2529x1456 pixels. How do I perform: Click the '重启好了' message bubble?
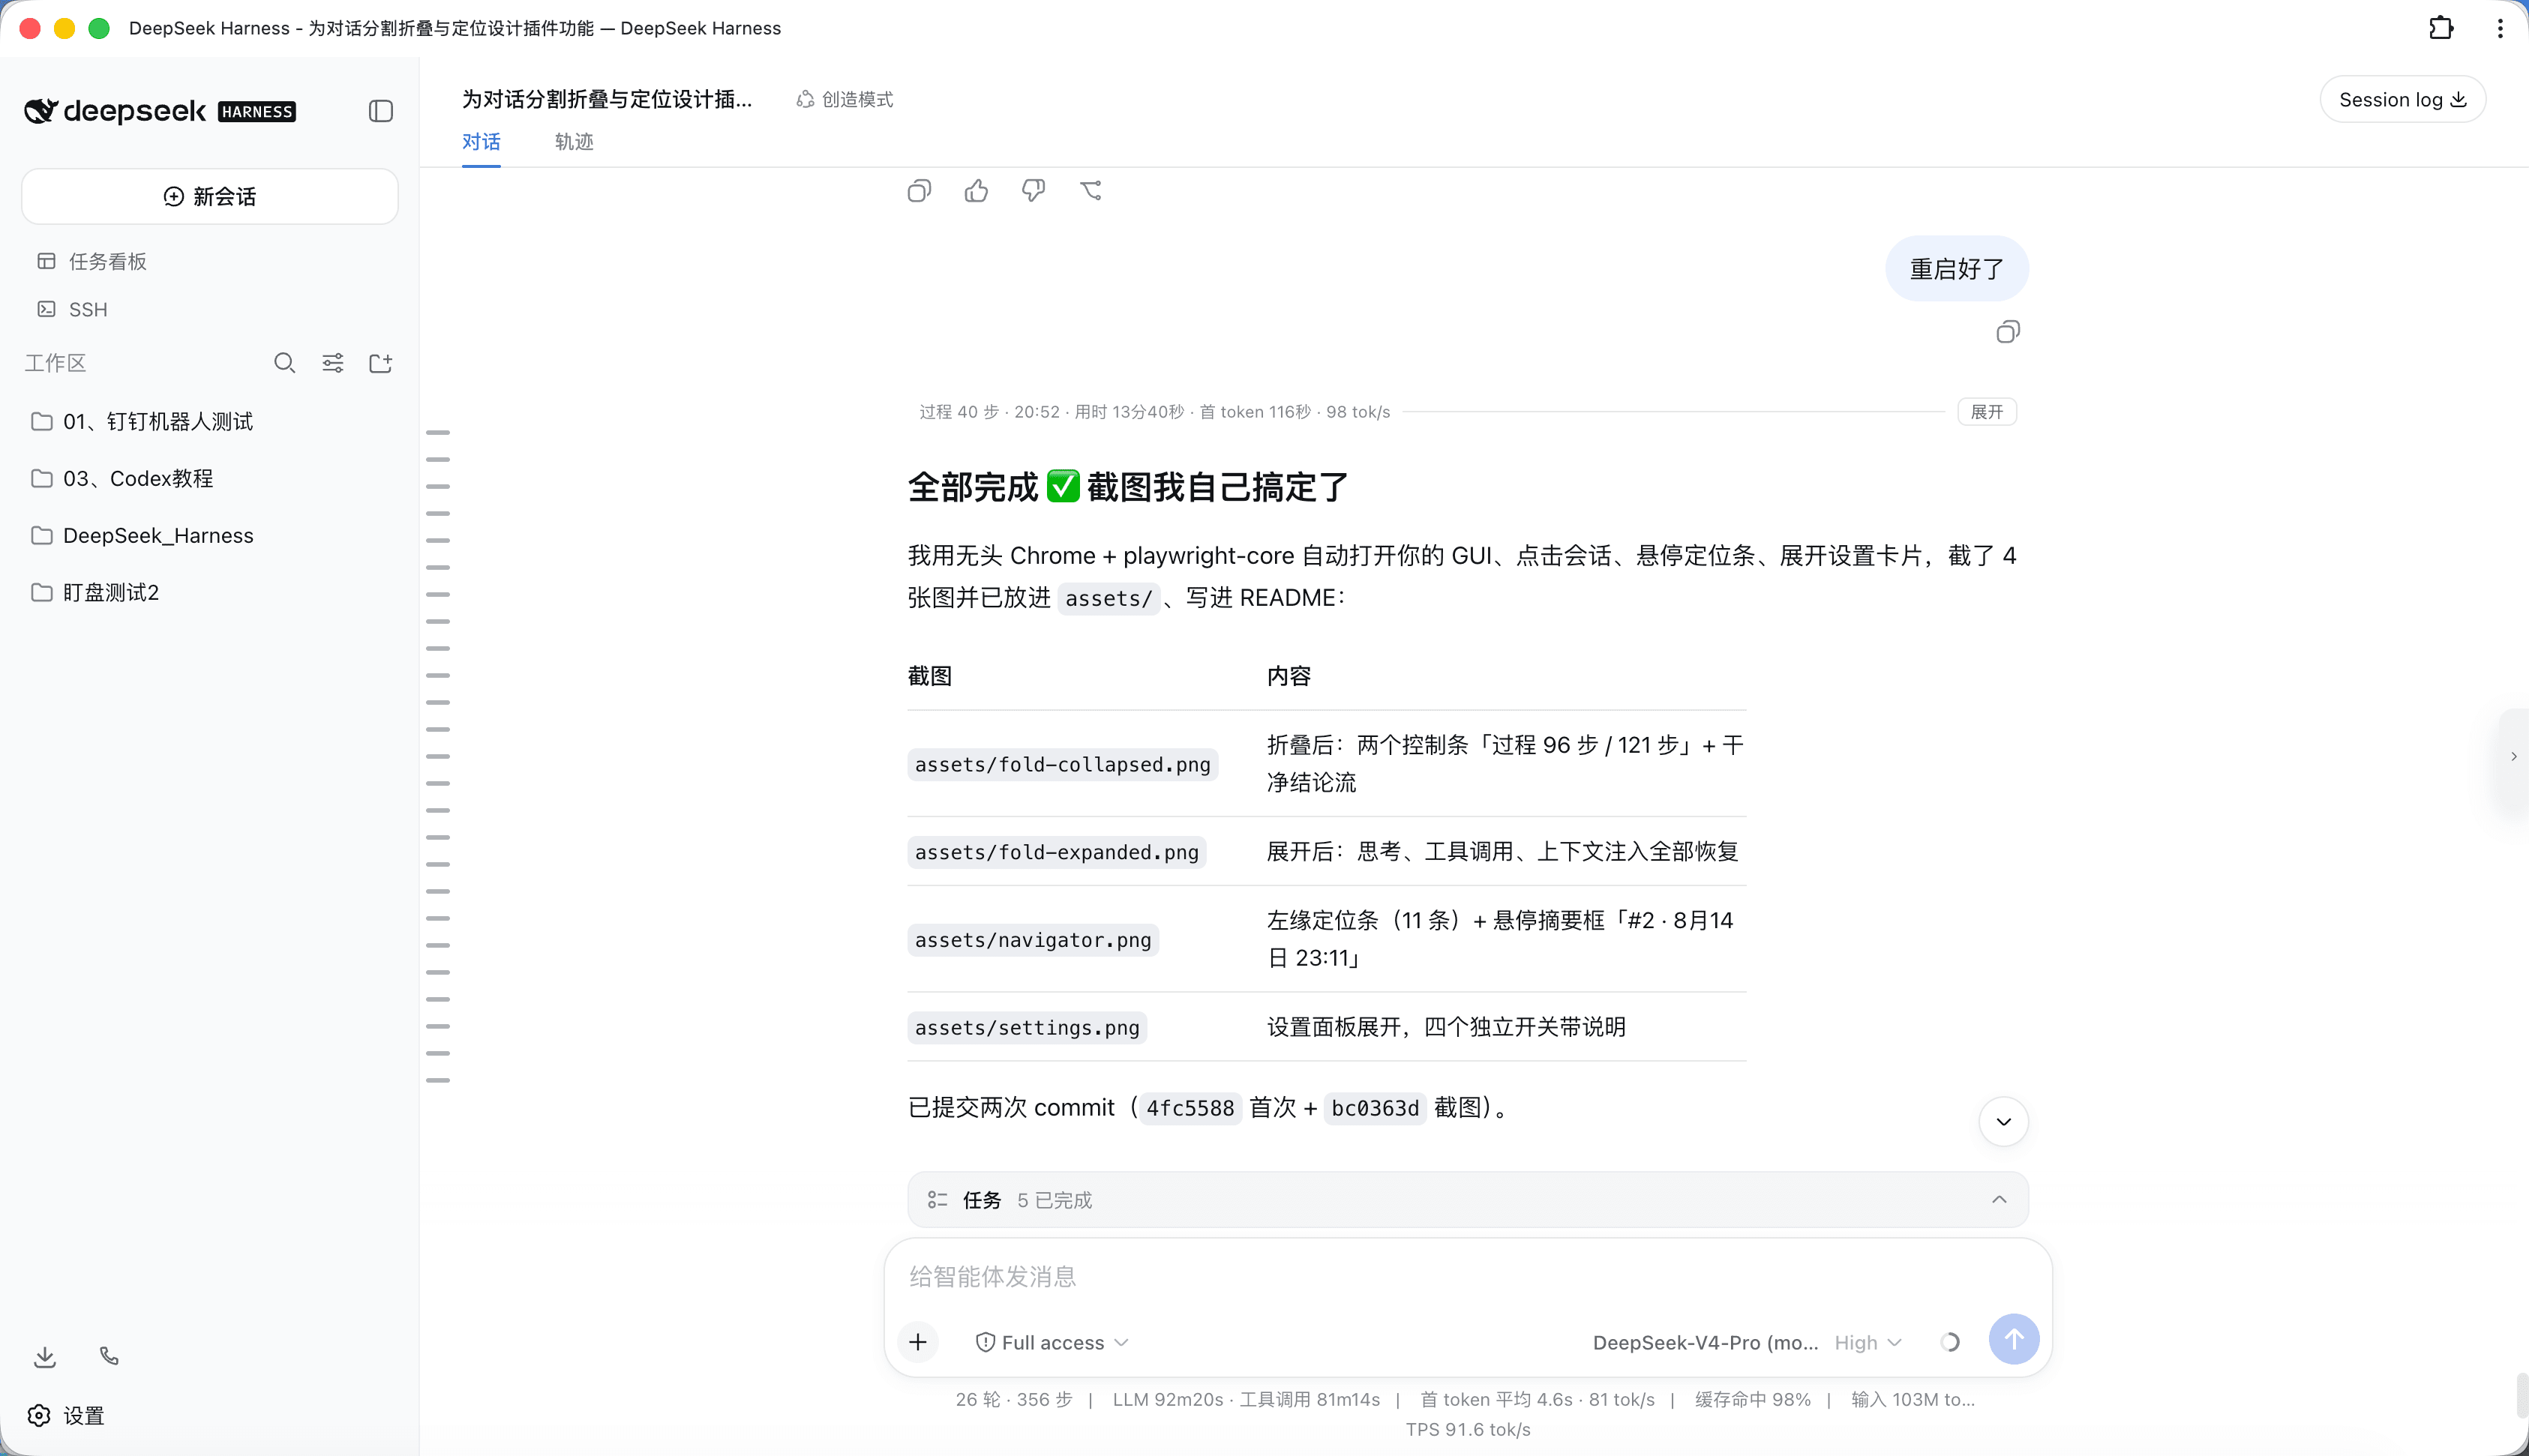pos(1956,269)
